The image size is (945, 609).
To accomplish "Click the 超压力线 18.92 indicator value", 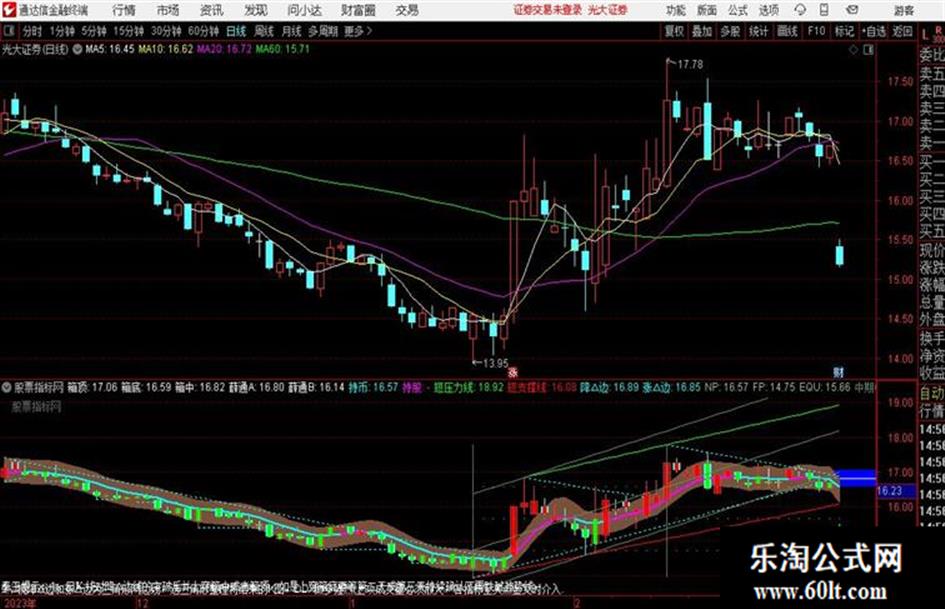I will pyautogui.click(x=468, y=387).
